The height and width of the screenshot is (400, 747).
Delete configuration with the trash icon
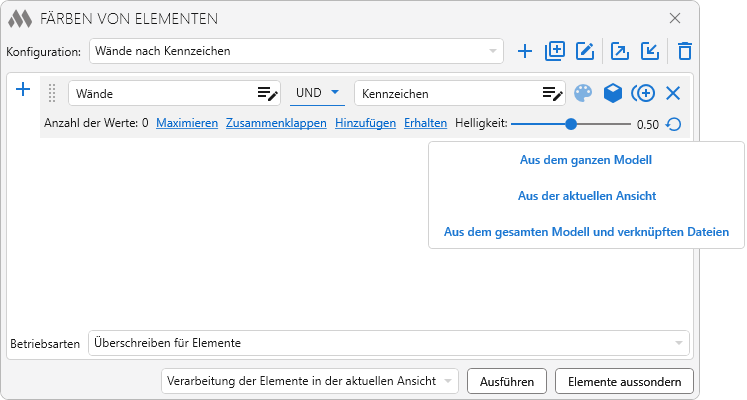pos(685,51)
